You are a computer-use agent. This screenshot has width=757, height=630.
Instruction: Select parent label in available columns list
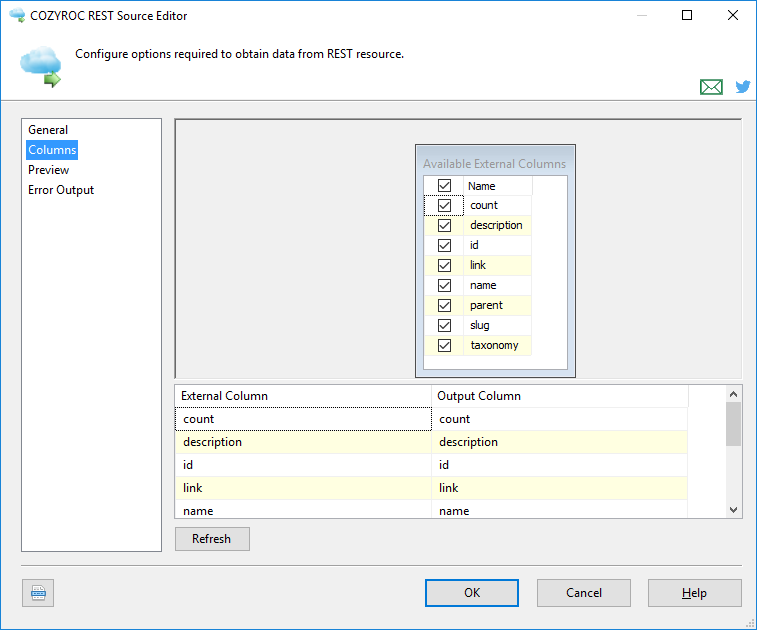coord(486,305)
